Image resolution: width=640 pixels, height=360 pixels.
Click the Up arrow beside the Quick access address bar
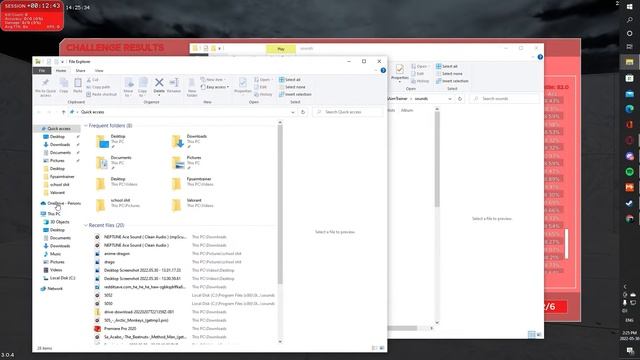[64, 112]
